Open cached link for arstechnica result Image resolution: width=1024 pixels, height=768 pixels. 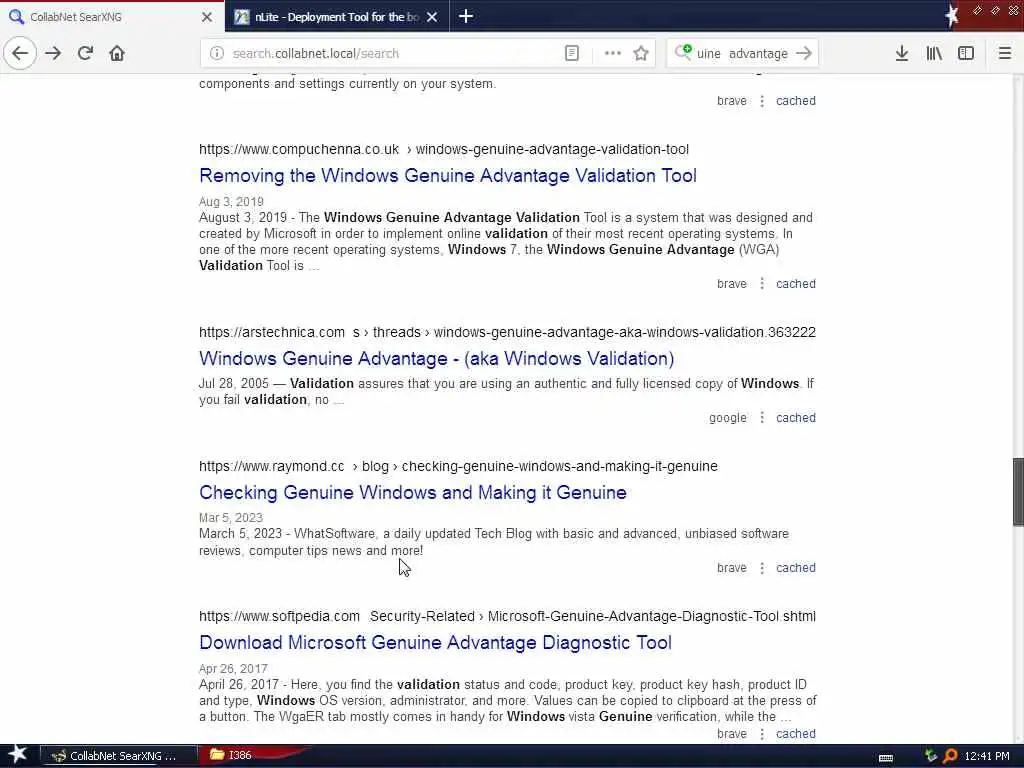(x=795, y=417)
